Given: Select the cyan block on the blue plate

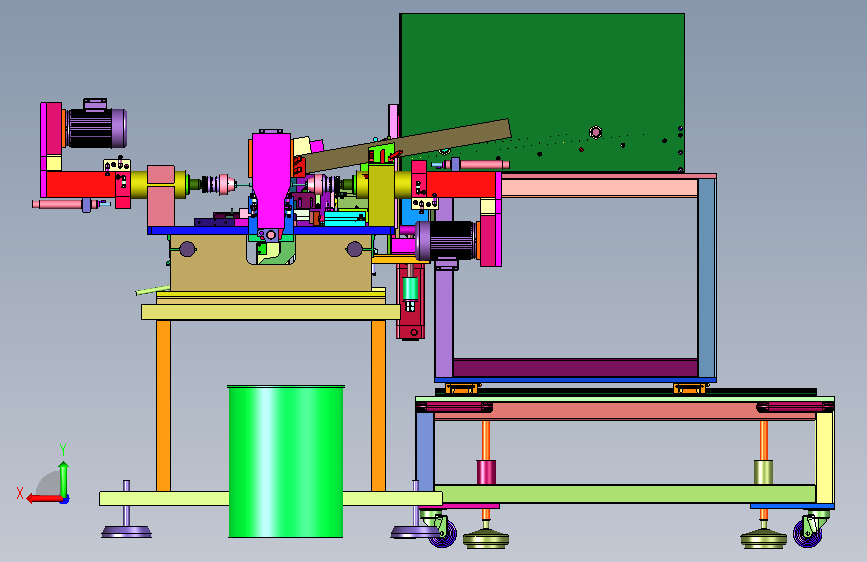Looking at the screenshot, I should 345,218.
